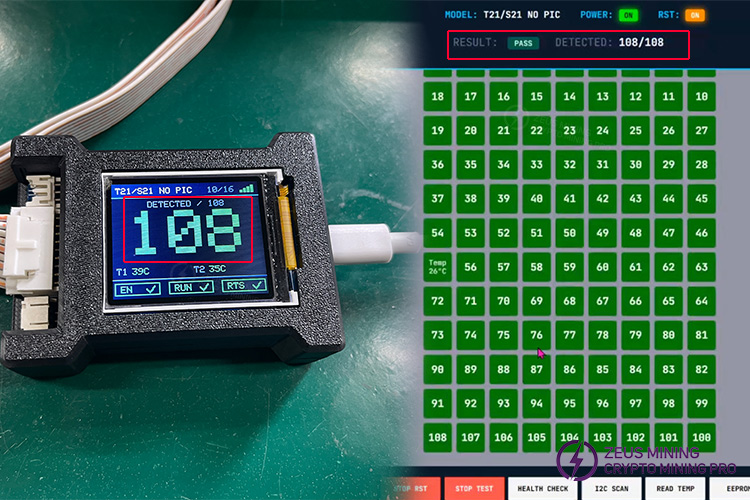The height and width of the screenshot is (500, 750).
Task: Select chip cell 23
Action: pos(569,131)
